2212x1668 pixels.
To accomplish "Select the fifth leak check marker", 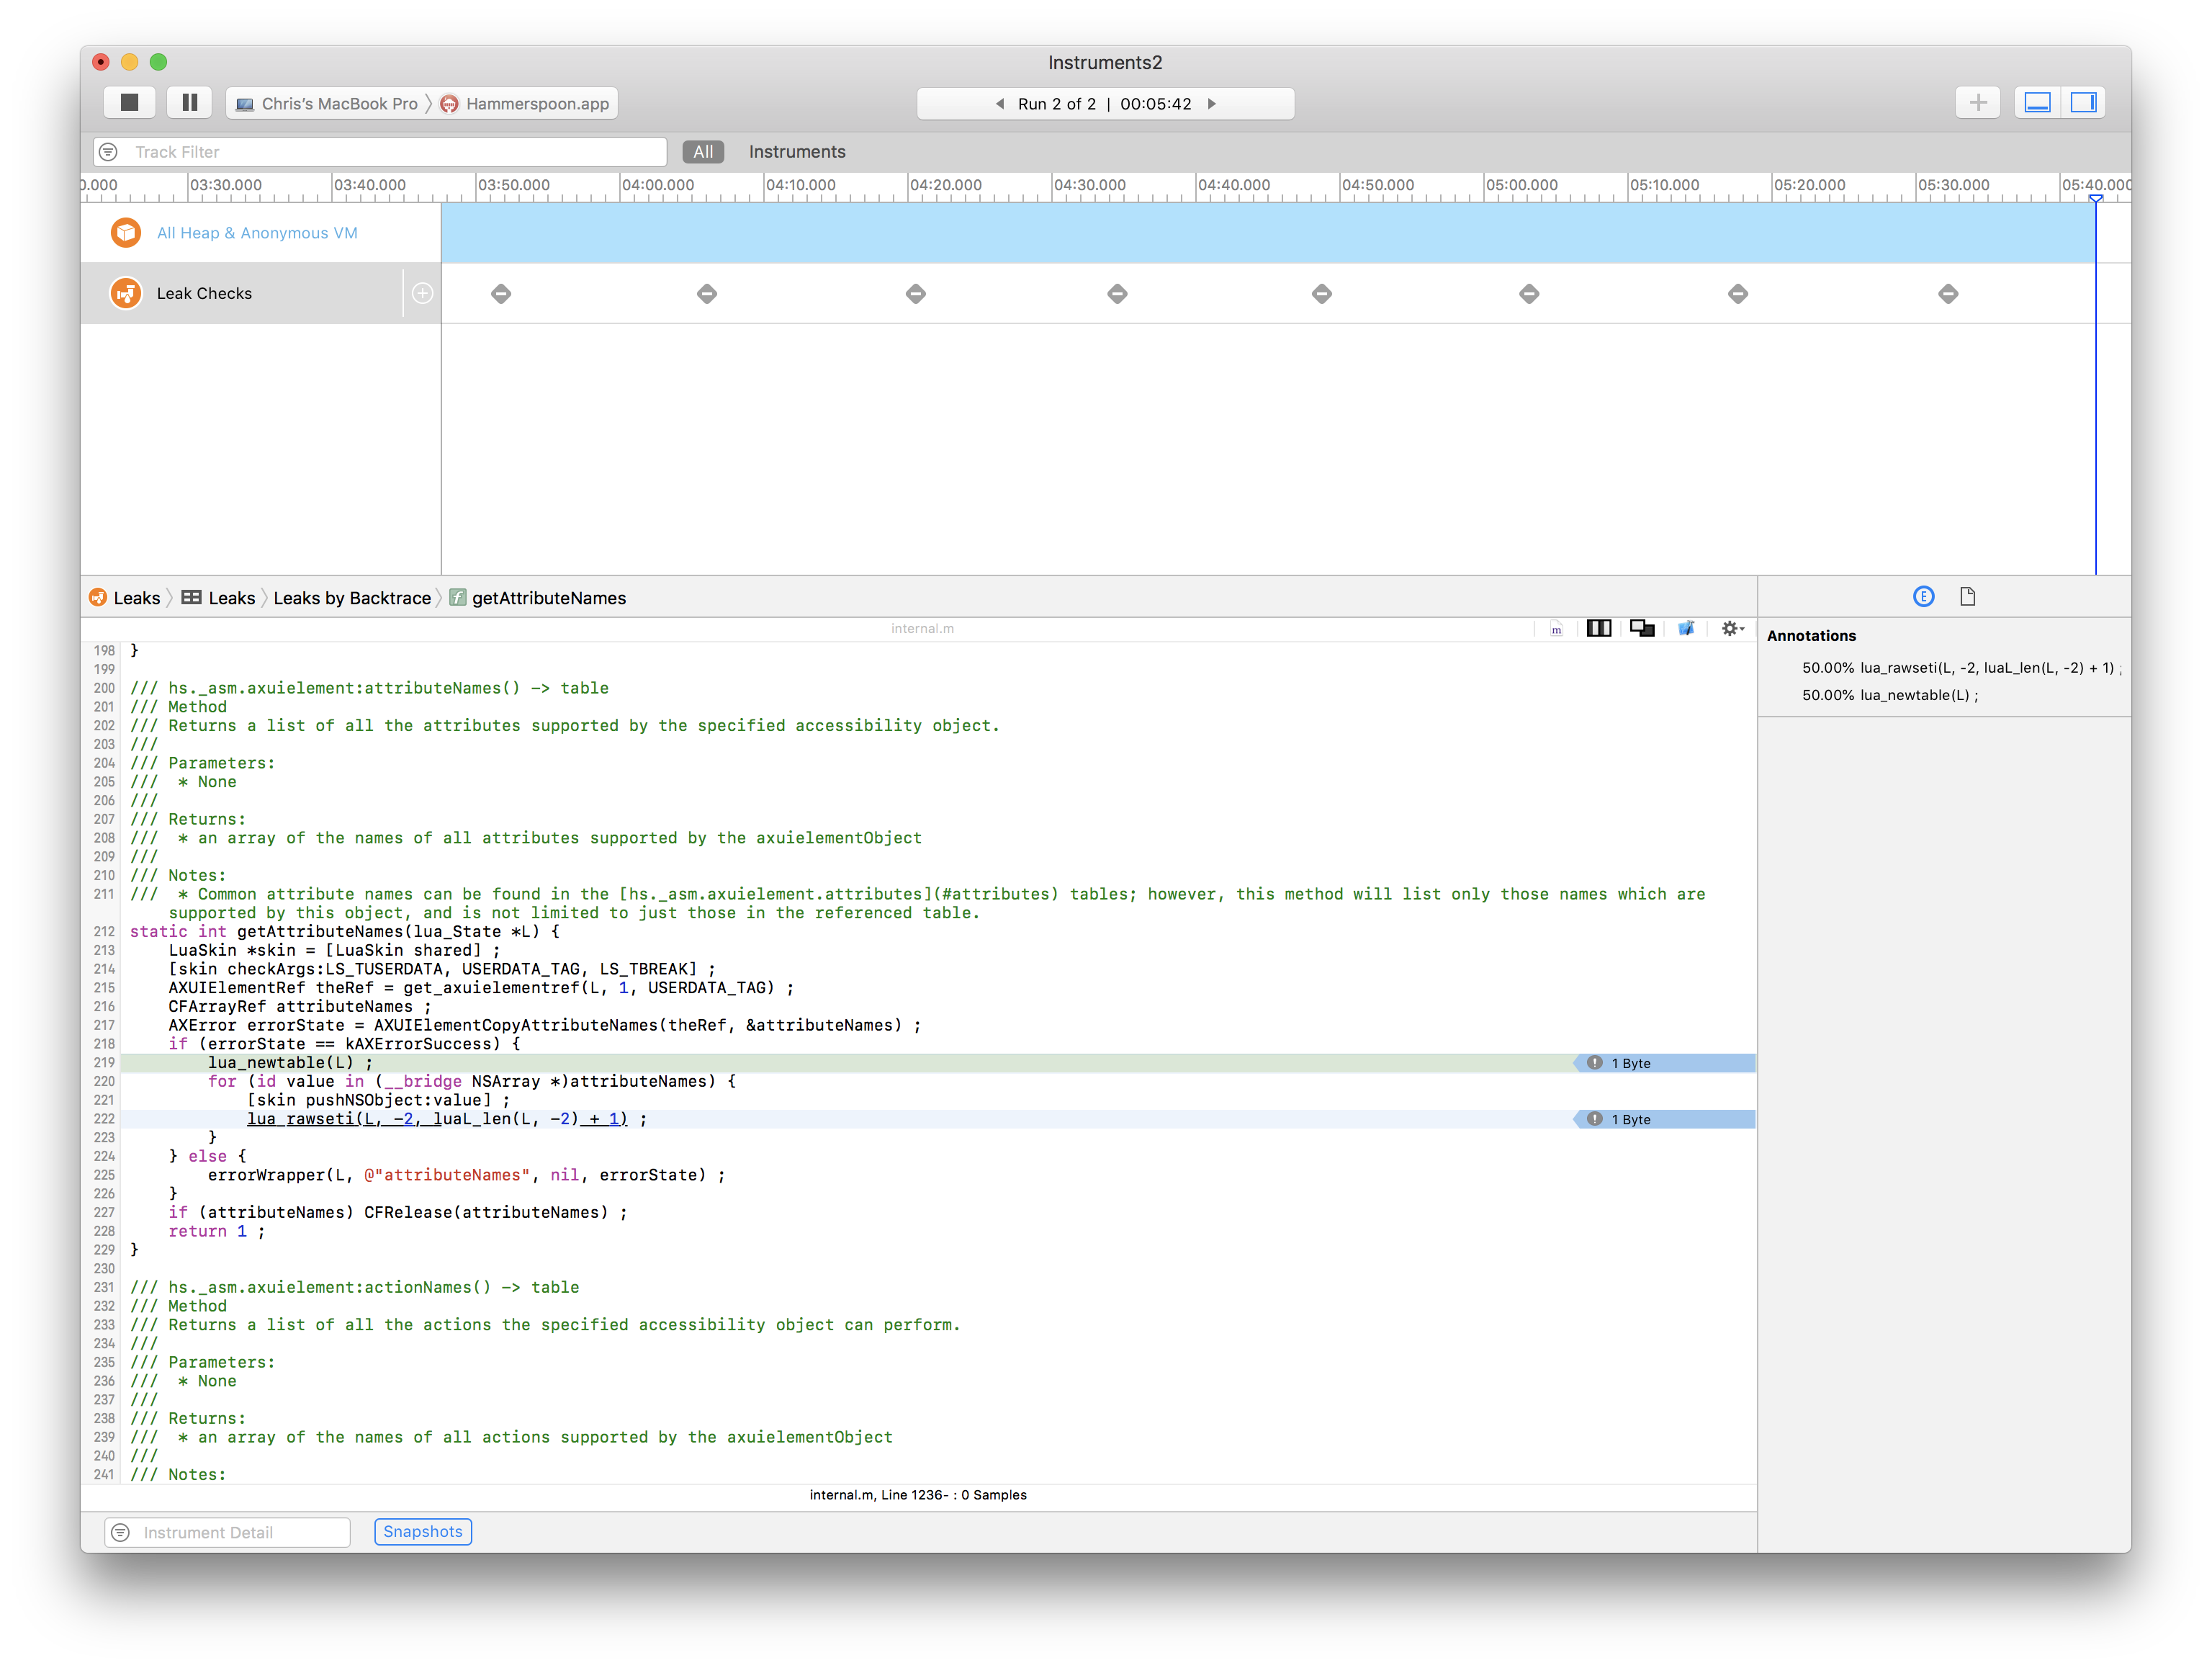I will click(x=1321, y=294).
